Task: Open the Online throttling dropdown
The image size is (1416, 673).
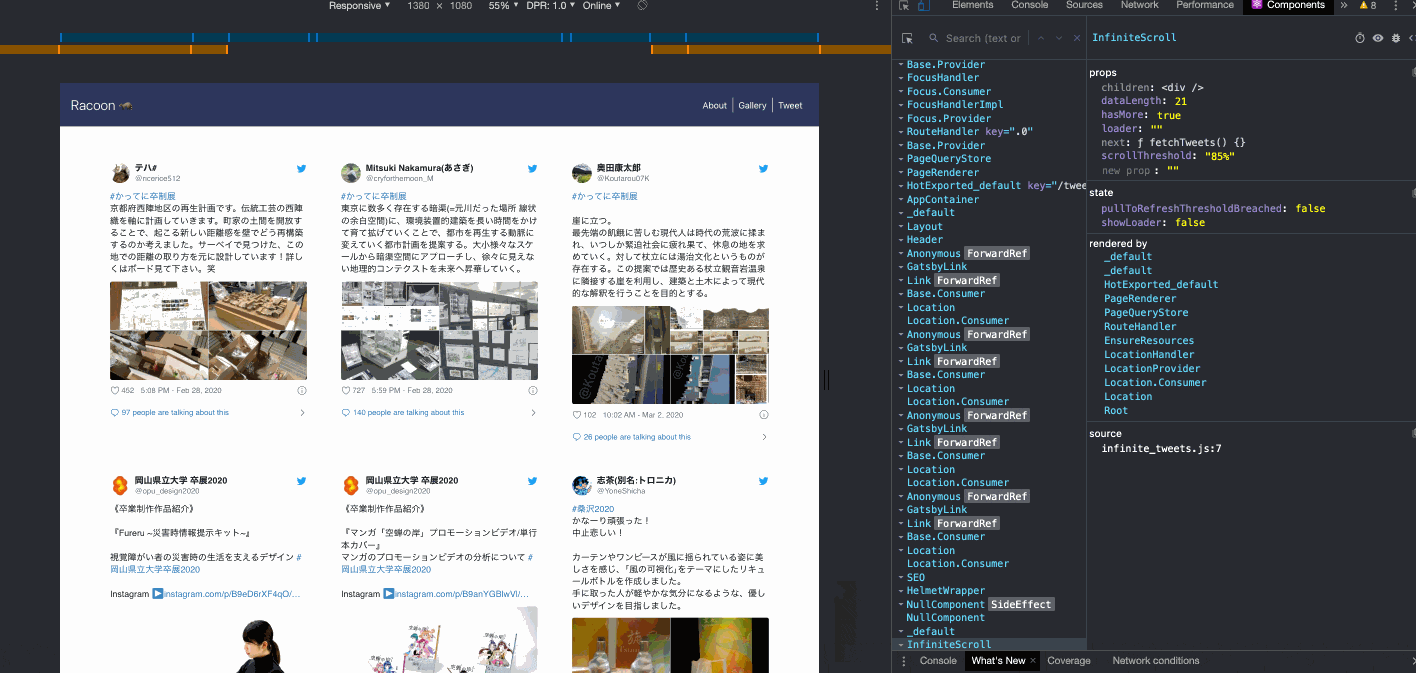Action: coord(601,5)
